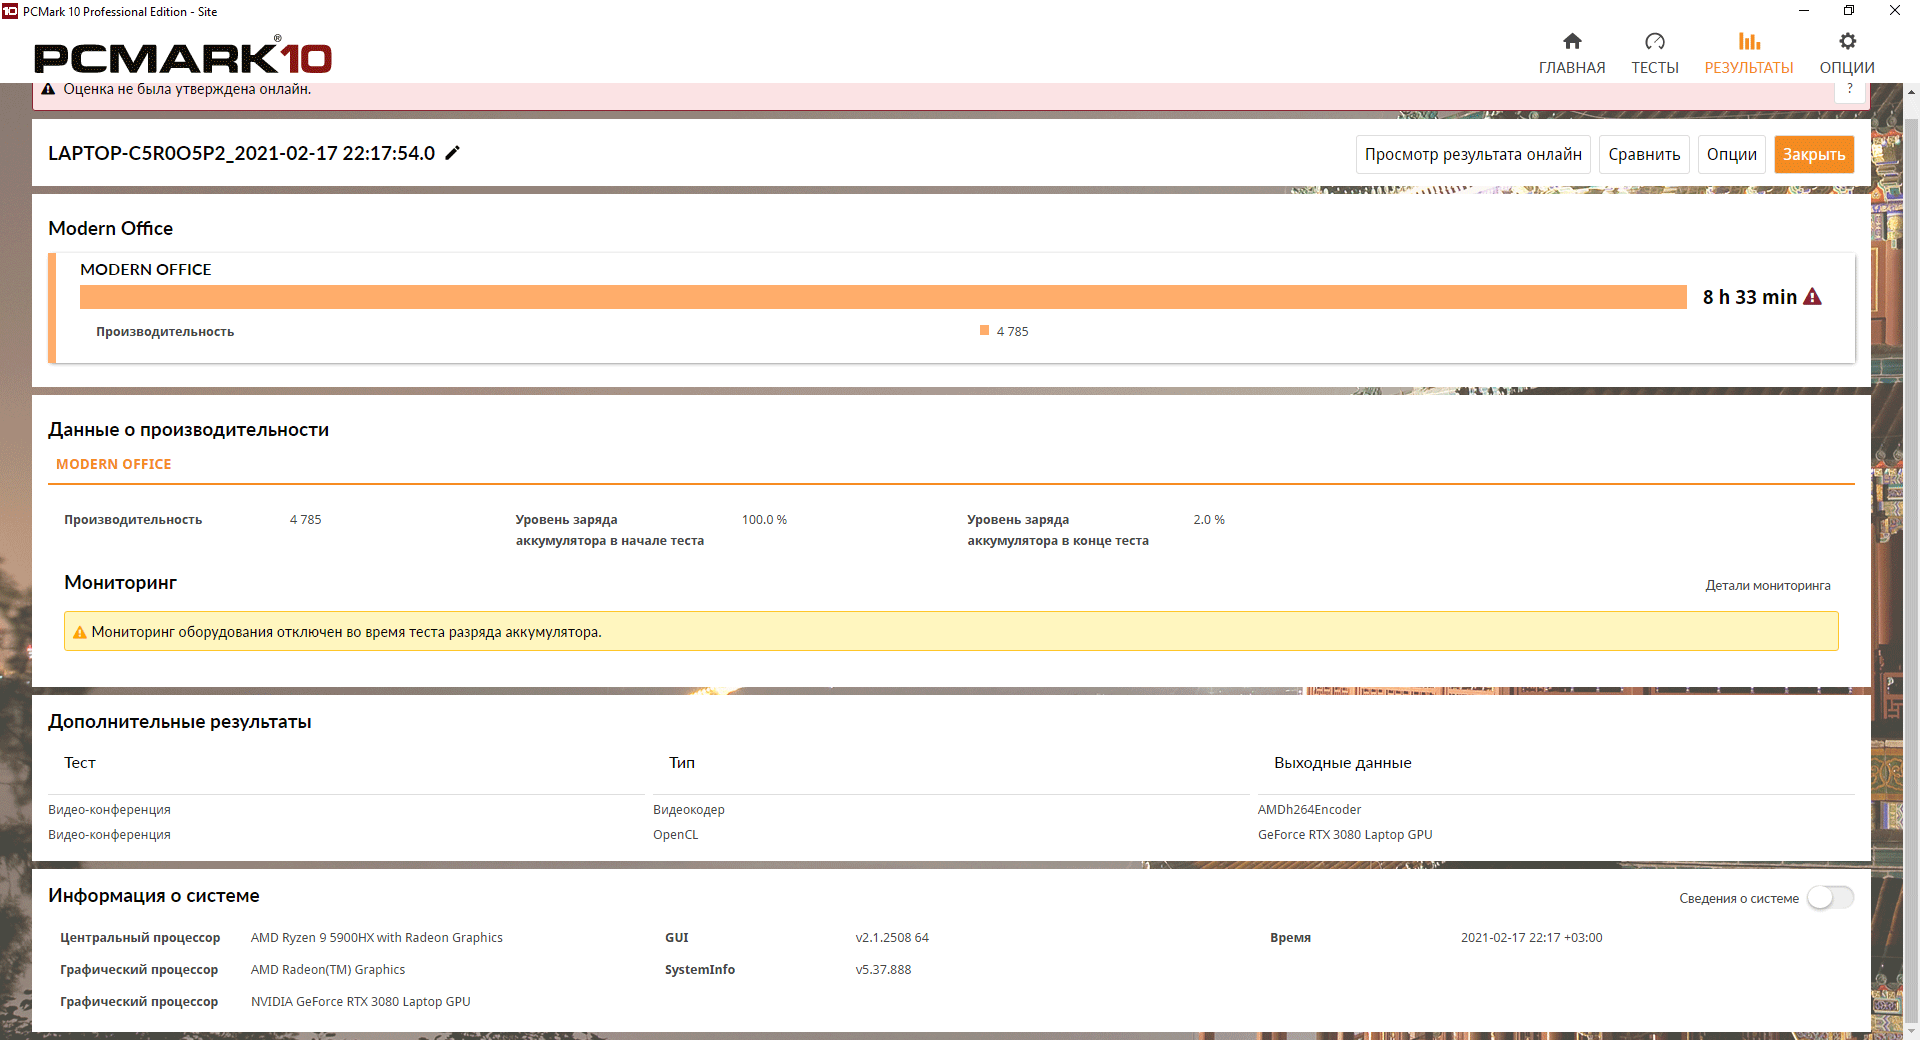The height and width of the screenshot is (1040, 1920).
Task: Minimize the PCMark 10 window
Action: [1804, 11]
